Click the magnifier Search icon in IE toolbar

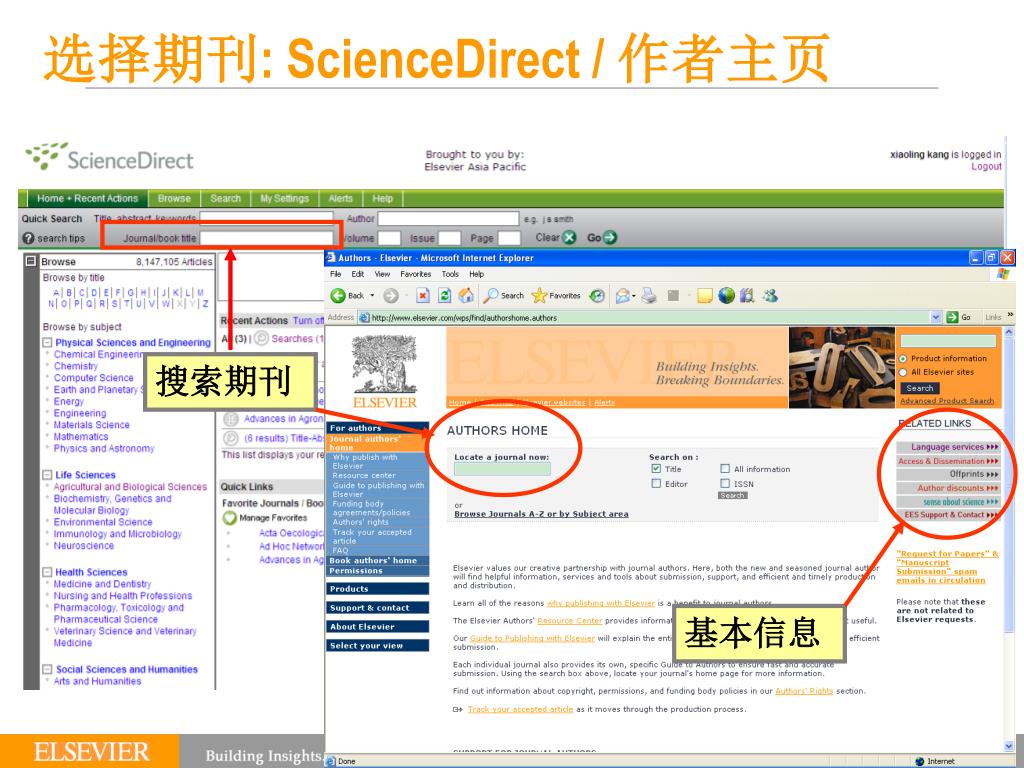490,296
